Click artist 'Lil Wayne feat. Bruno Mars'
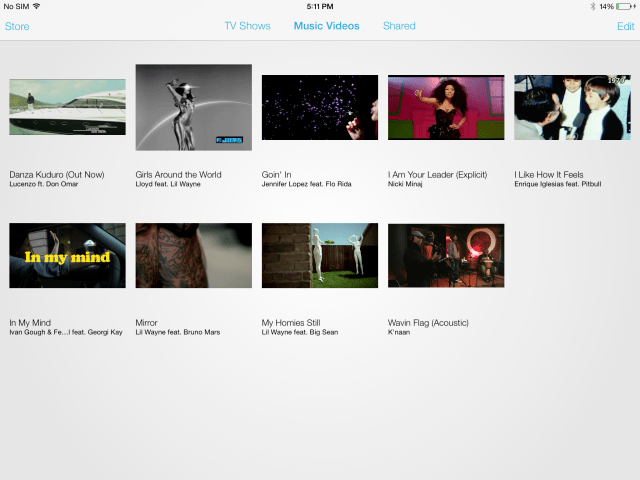Viewport: 640px width, 480px height. (178, 332)
